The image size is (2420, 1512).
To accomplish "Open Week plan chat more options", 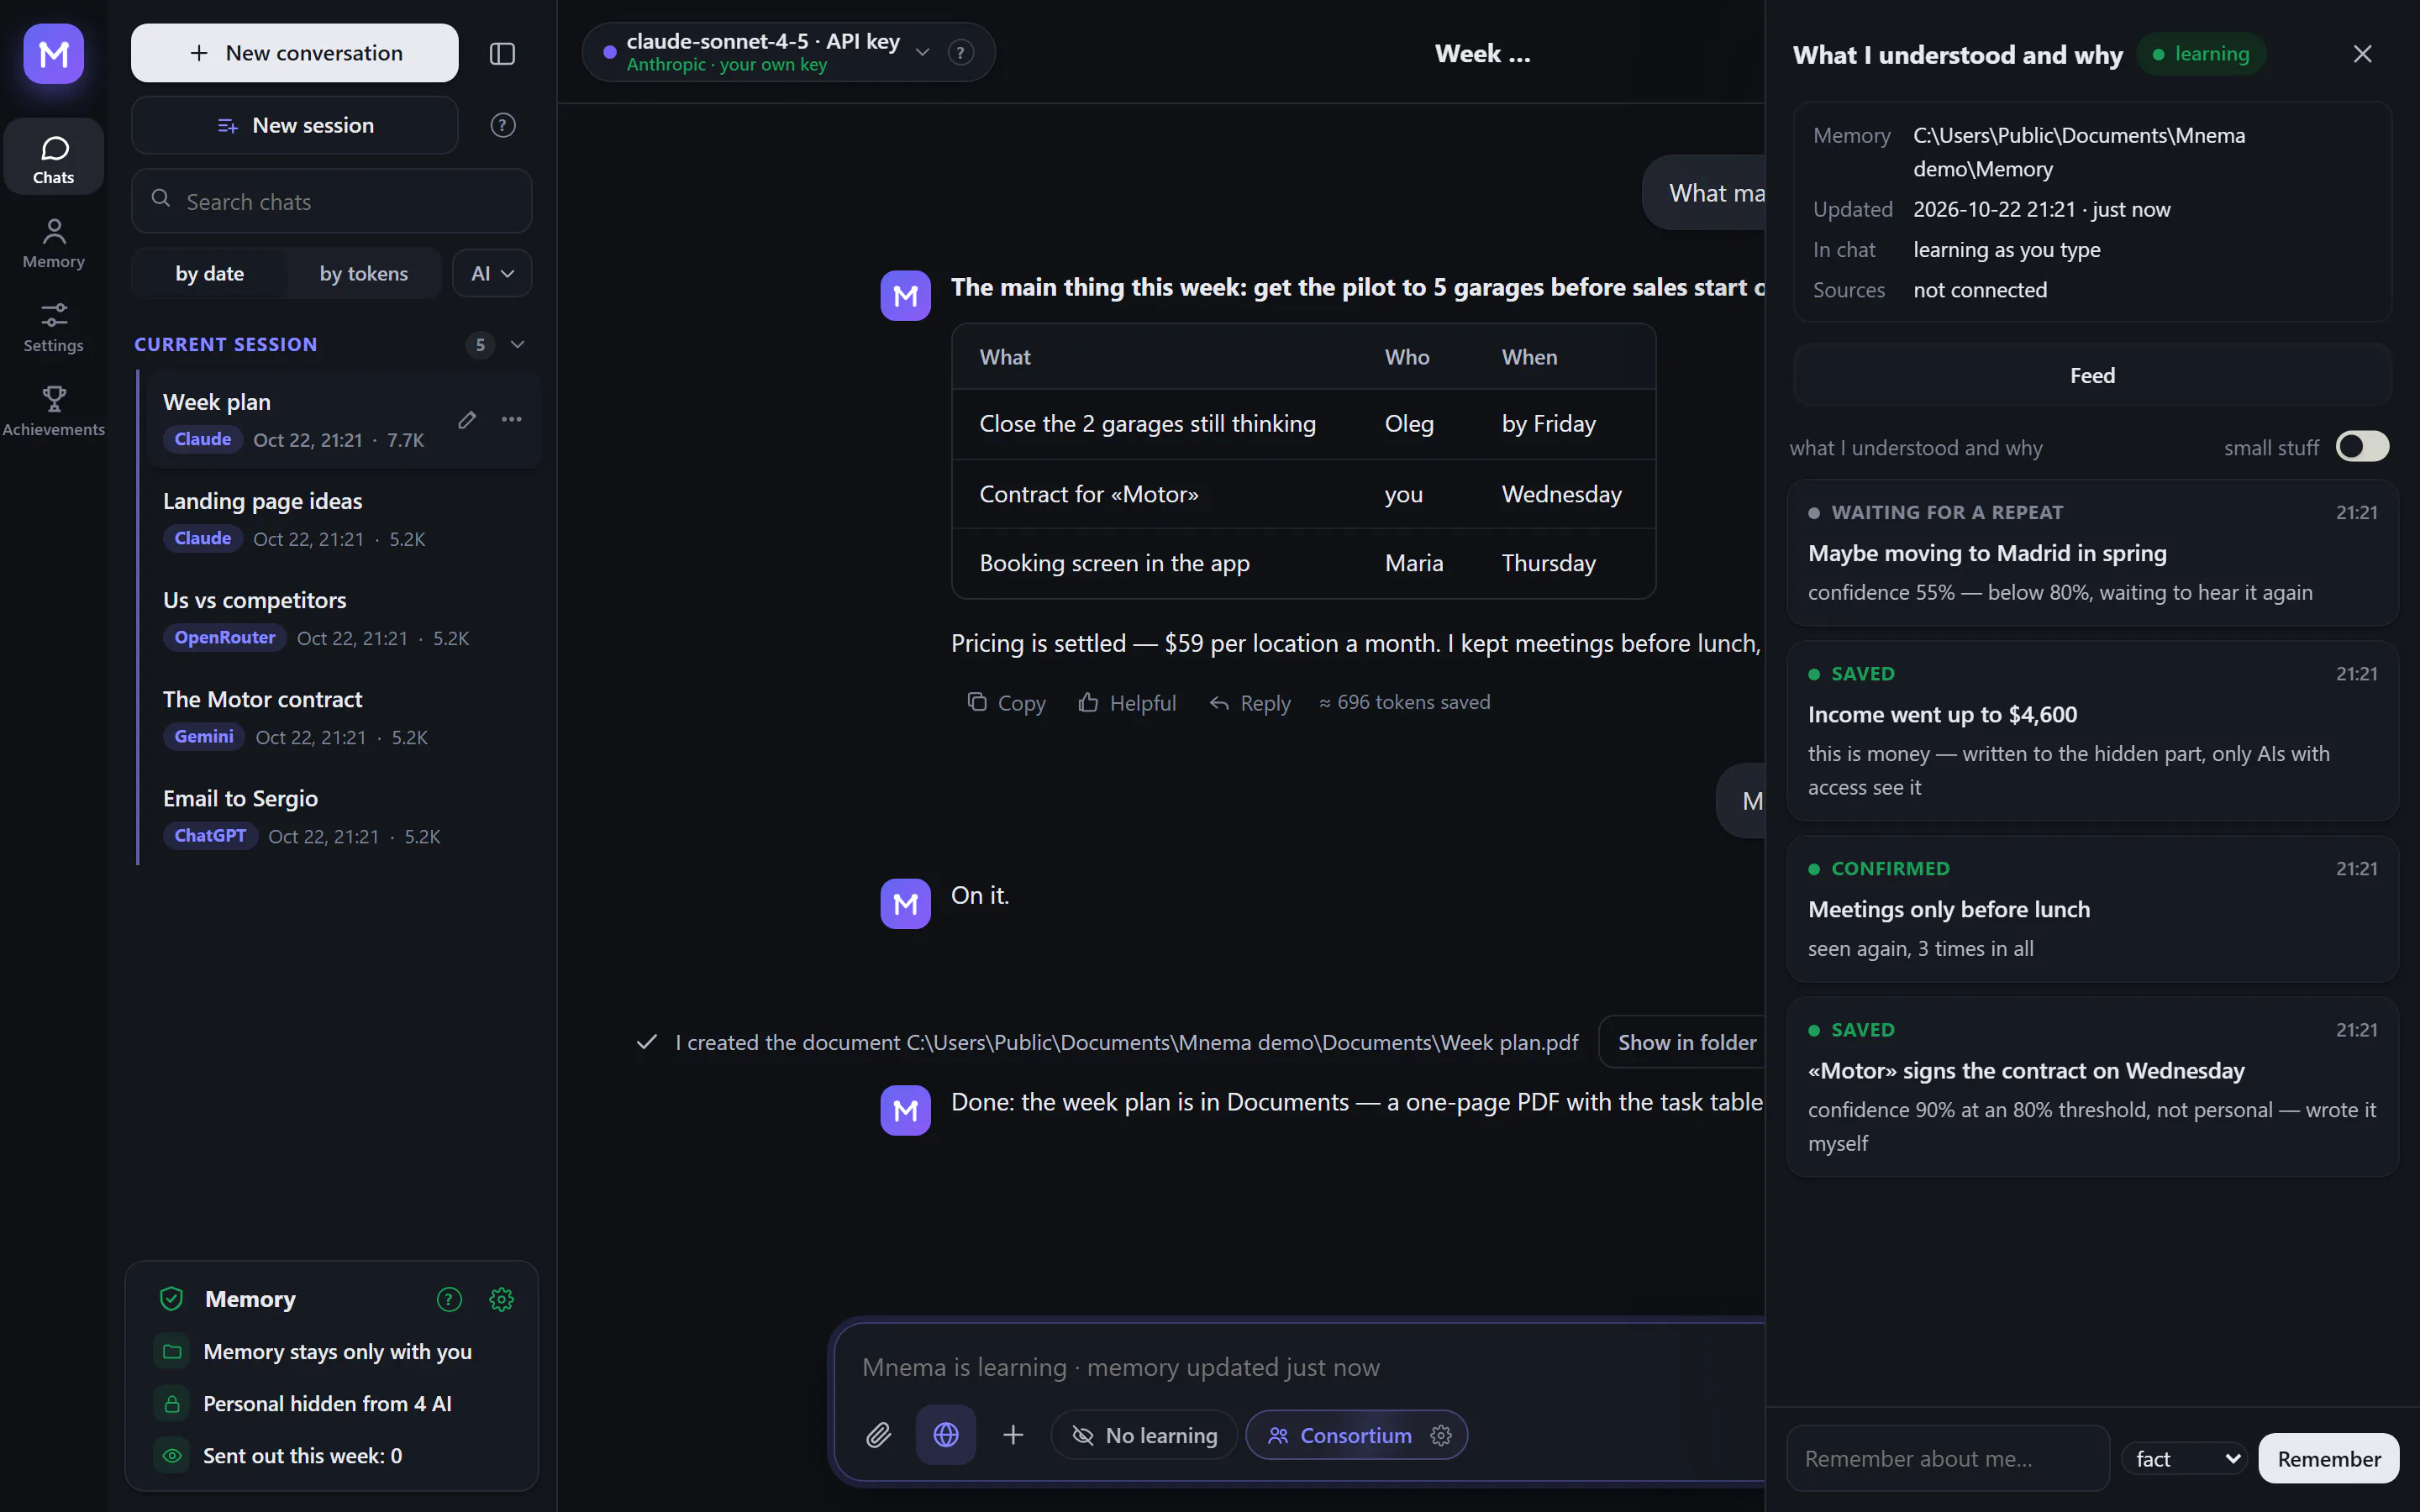I will [512, 419].
